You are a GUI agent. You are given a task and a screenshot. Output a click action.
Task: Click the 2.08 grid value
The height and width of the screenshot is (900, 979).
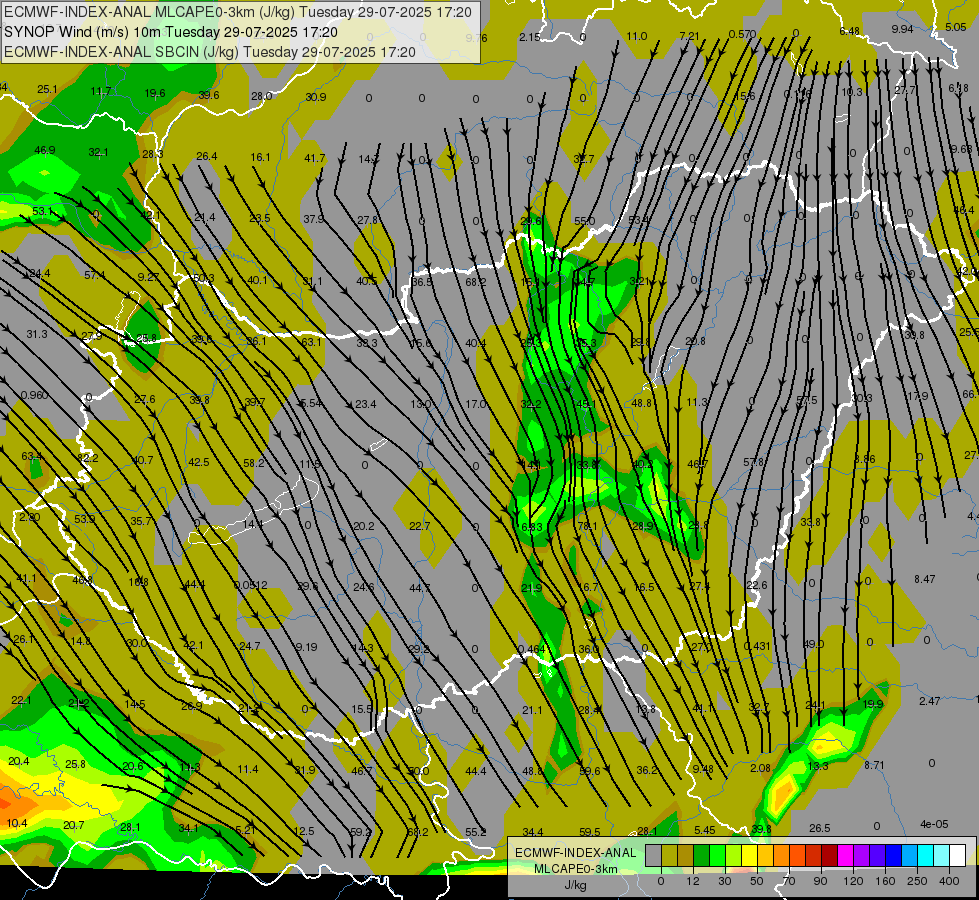[760, 768]
